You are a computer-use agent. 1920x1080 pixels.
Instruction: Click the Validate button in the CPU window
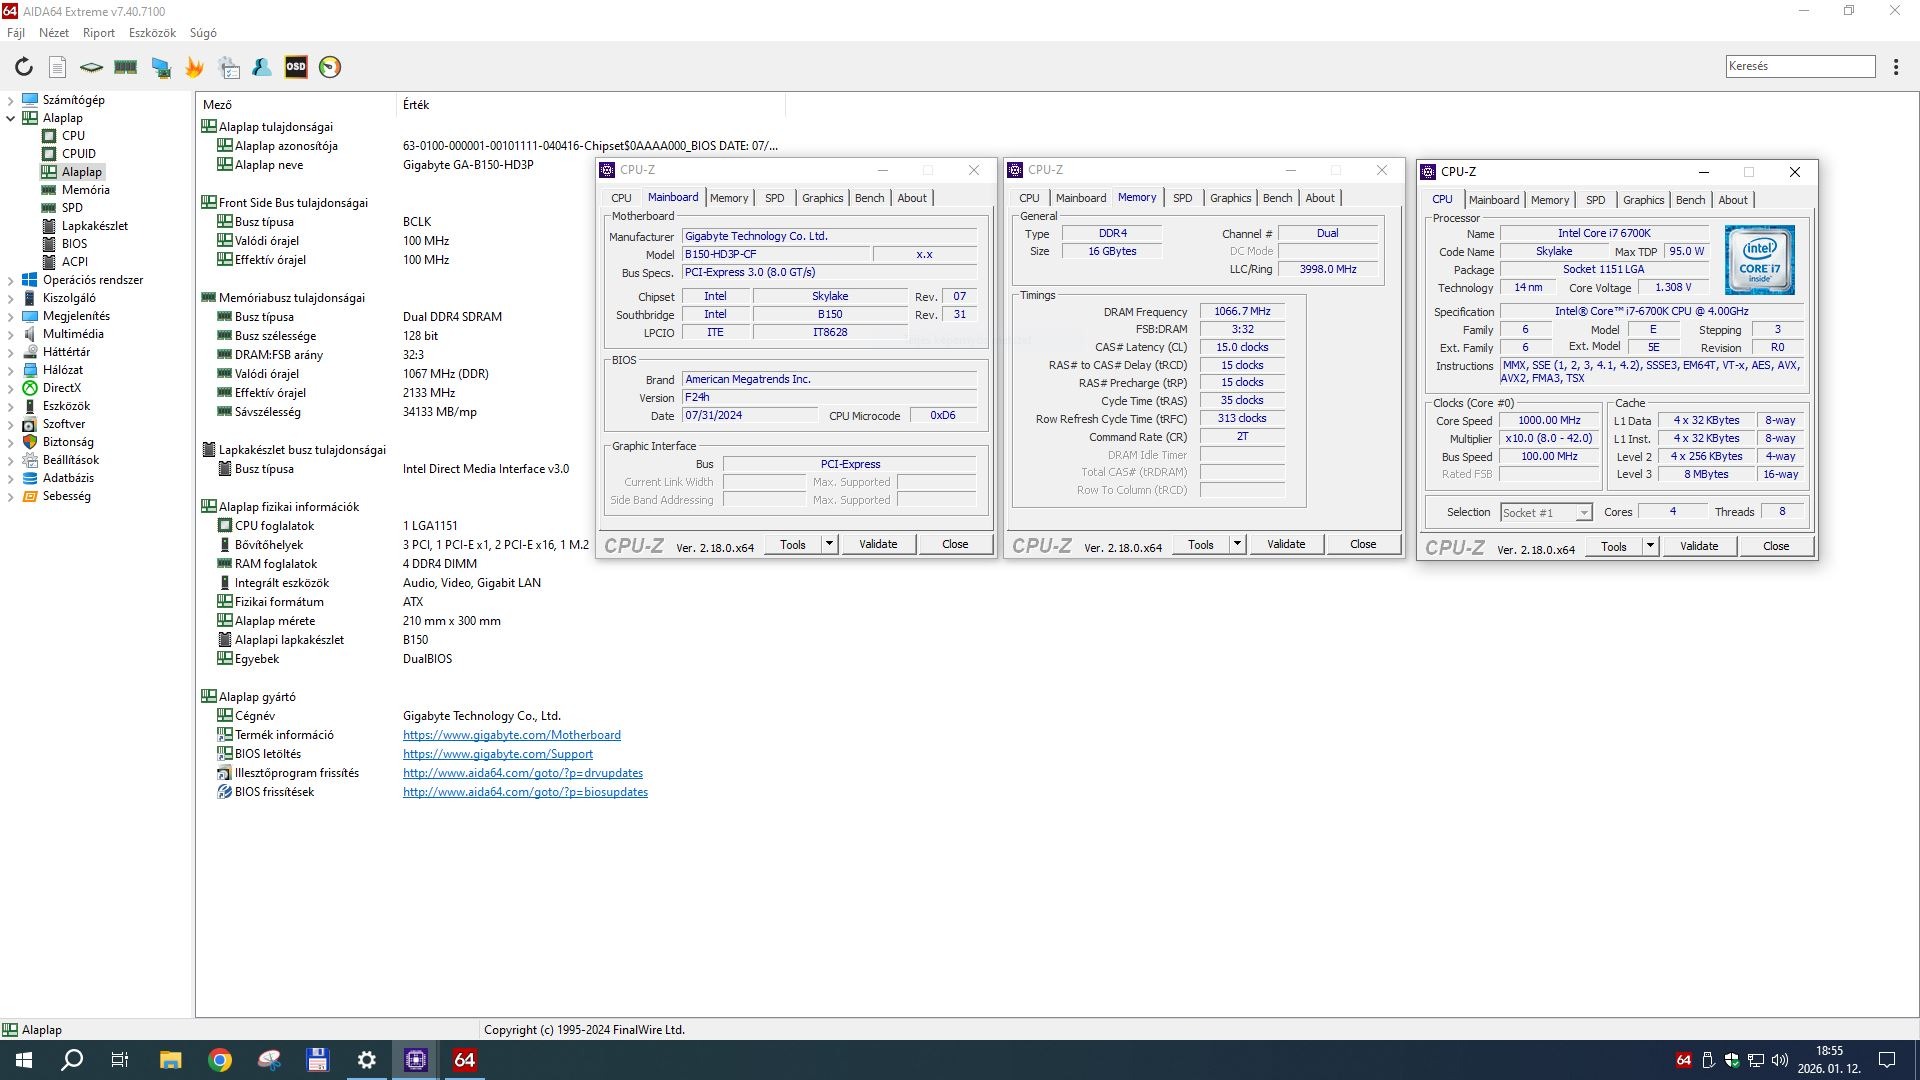pyautogui.click(x=1699, y=546)
